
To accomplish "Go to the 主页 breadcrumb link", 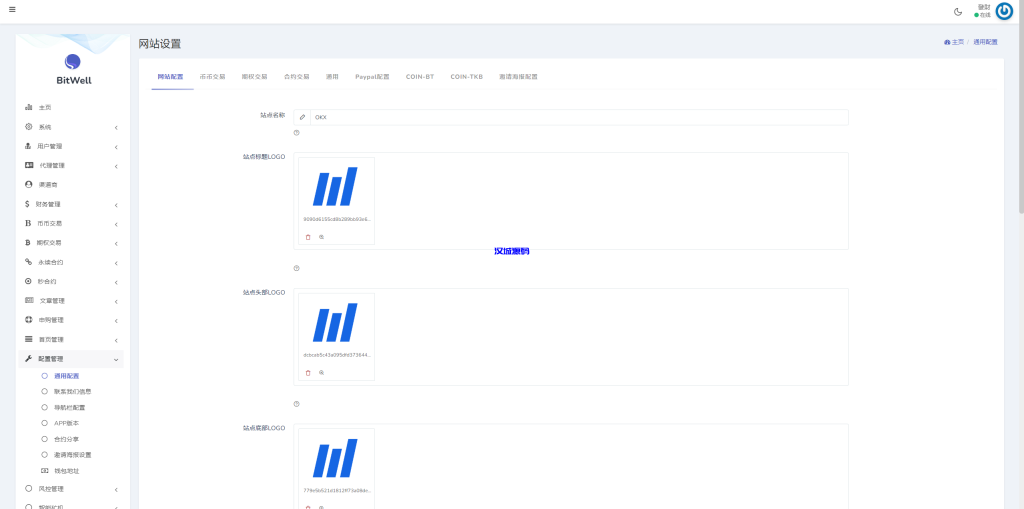I will tap(954, 42).
